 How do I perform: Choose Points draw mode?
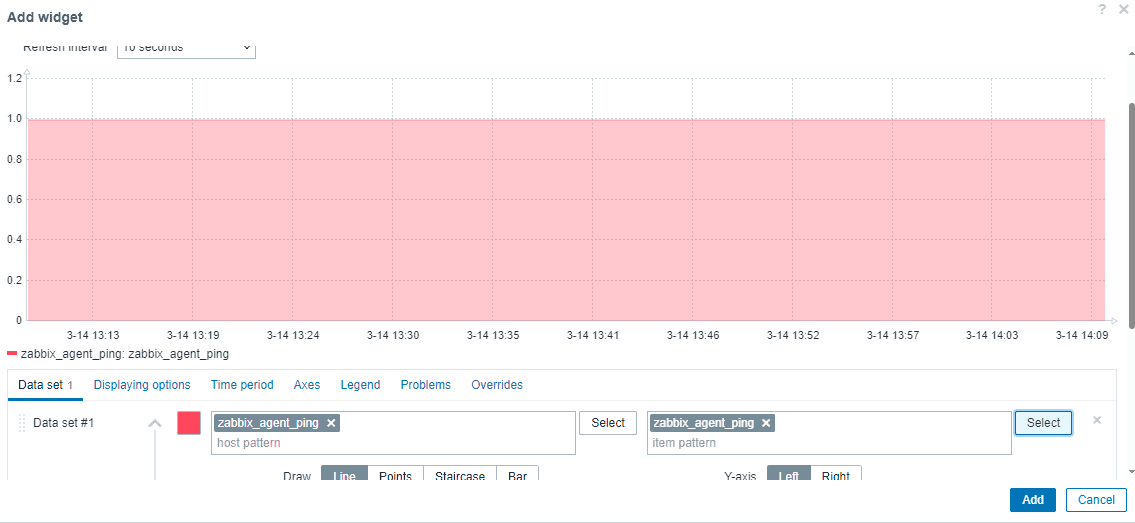395,475
